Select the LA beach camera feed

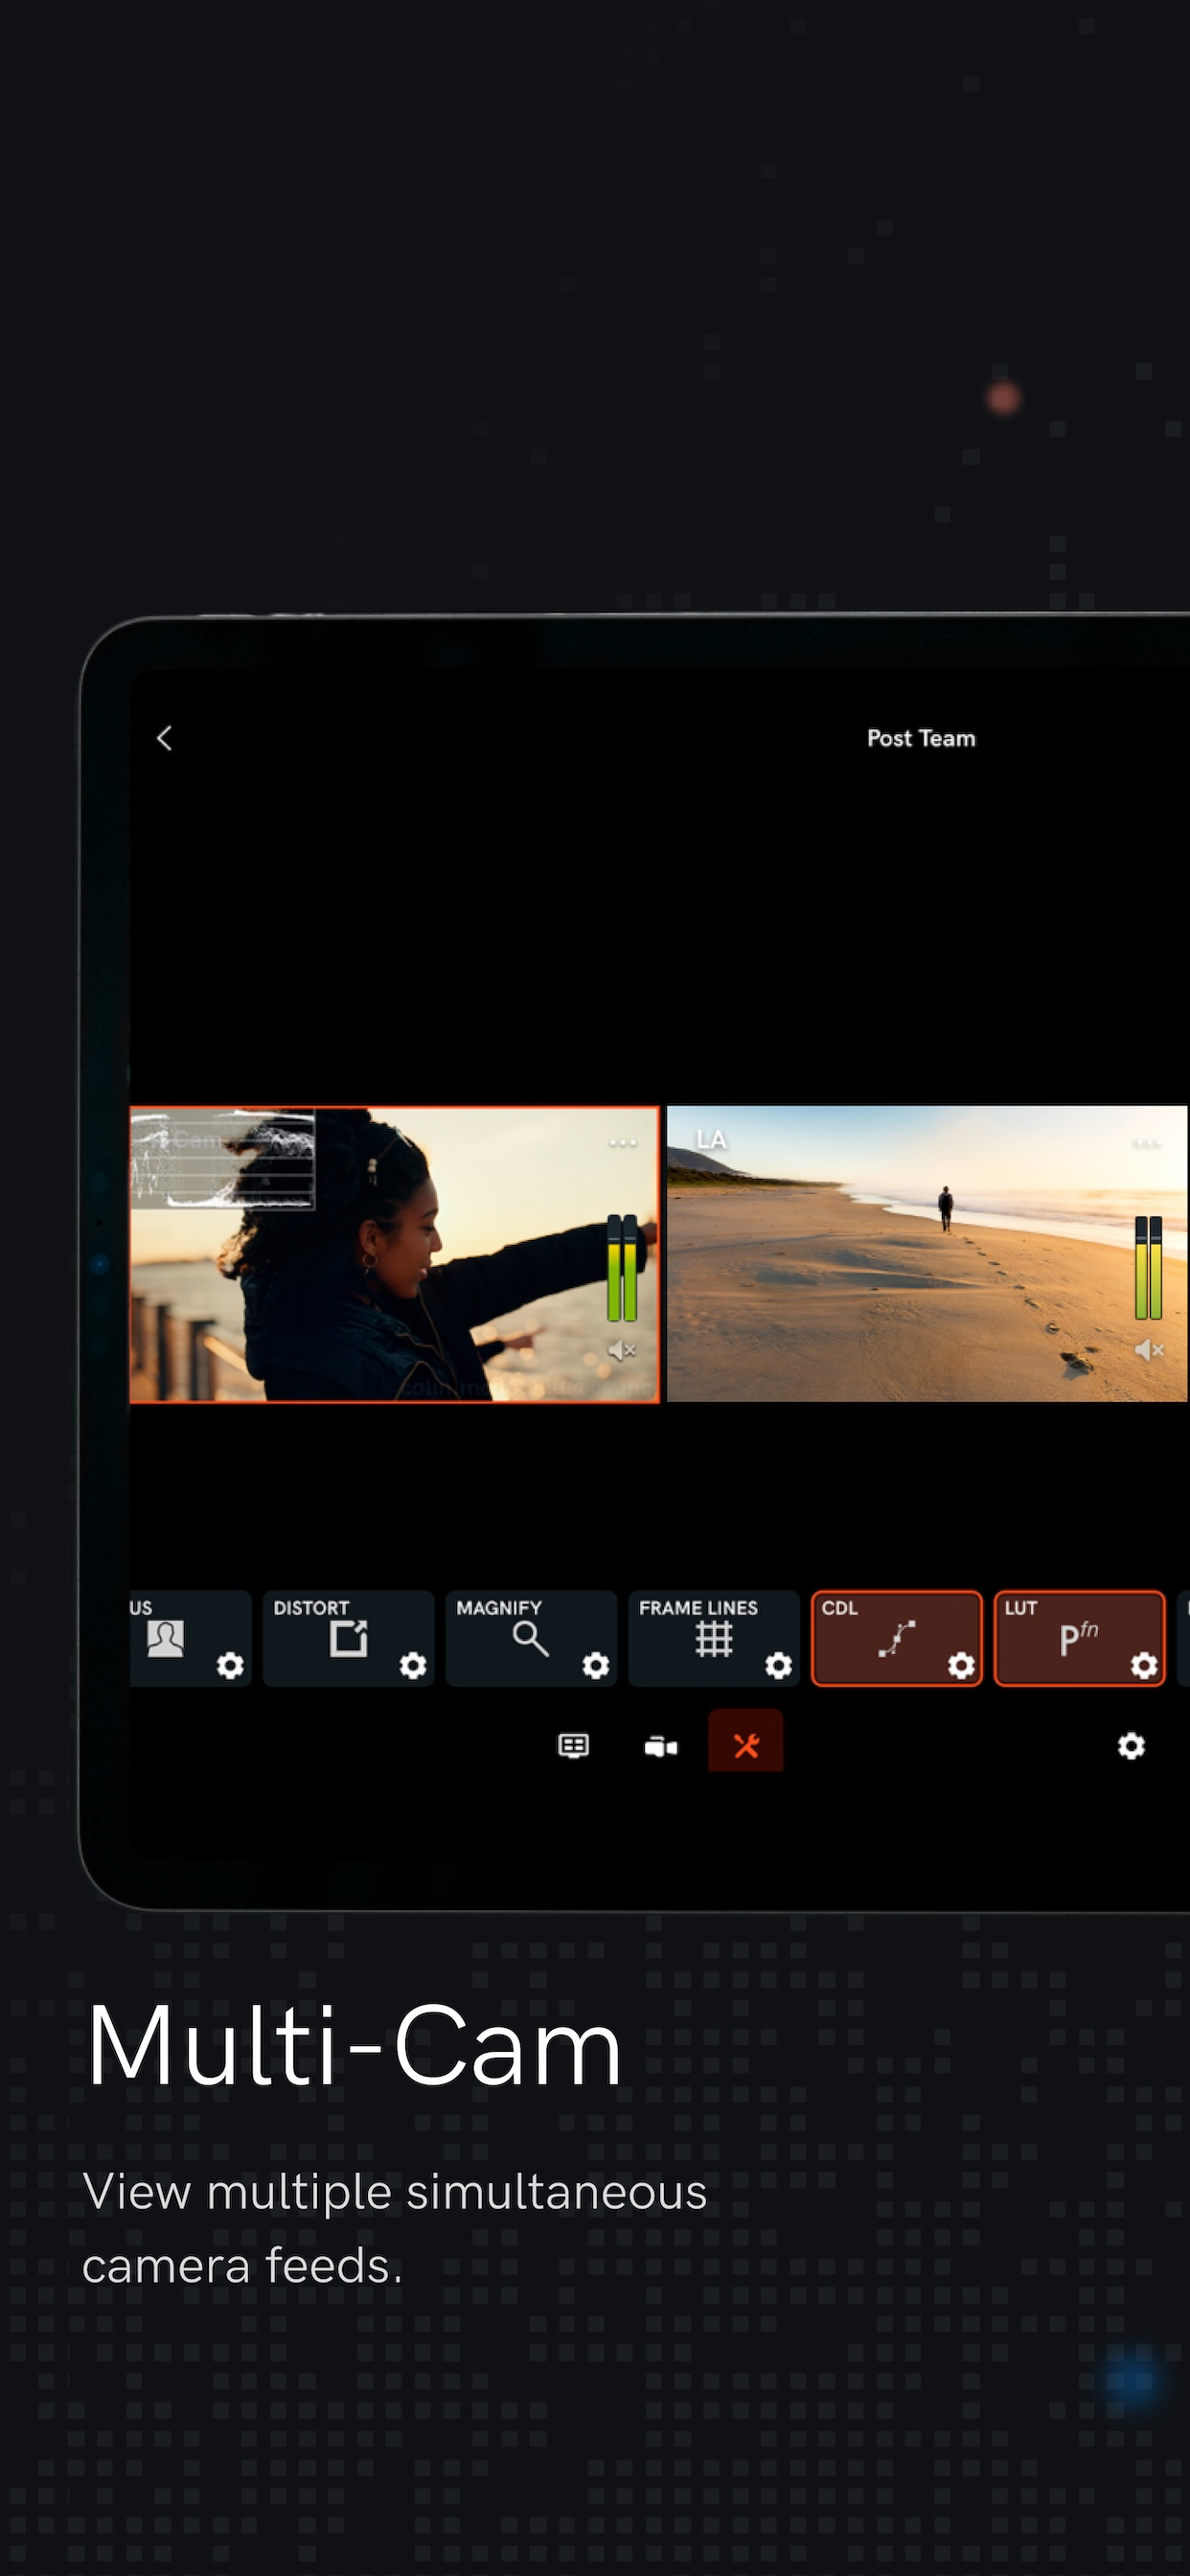pos(927,1253)
